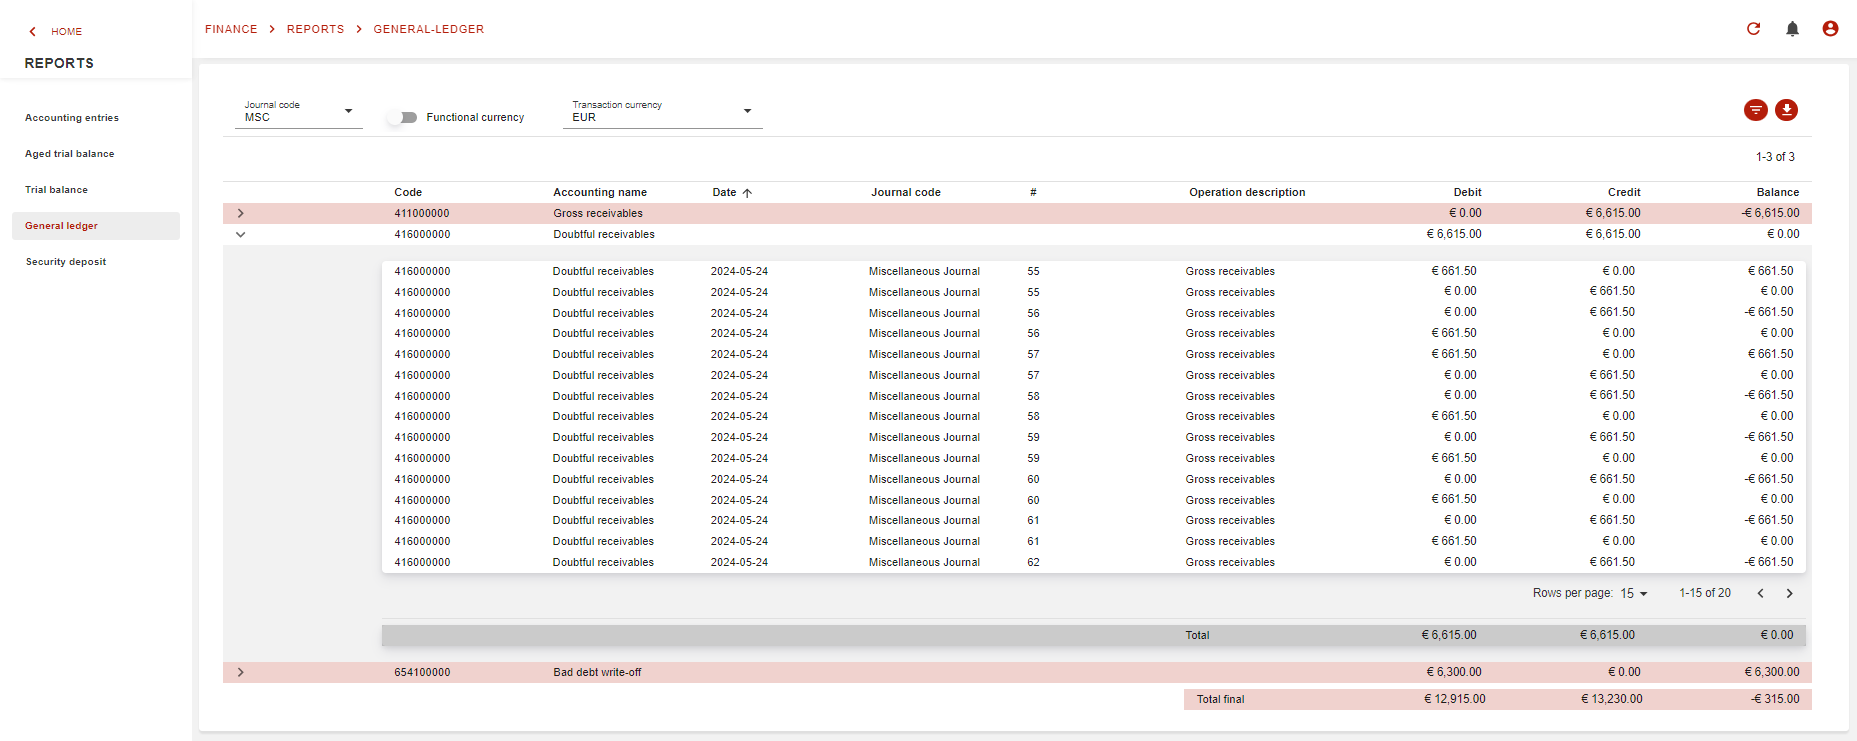Click FINANCE in the breadcrumb
Screen dimensions: 1857x741
click(231, 29)
